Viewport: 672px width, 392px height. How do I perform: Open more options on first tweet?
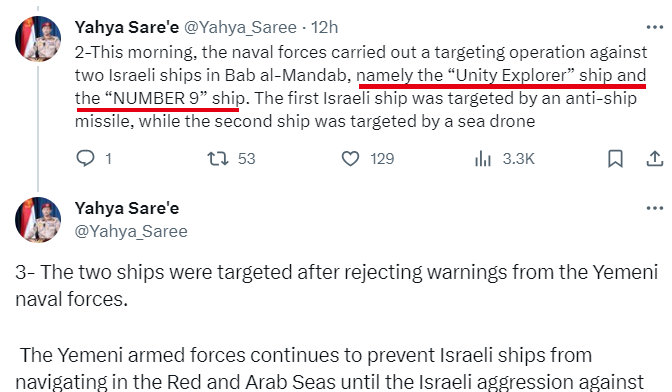654,27
